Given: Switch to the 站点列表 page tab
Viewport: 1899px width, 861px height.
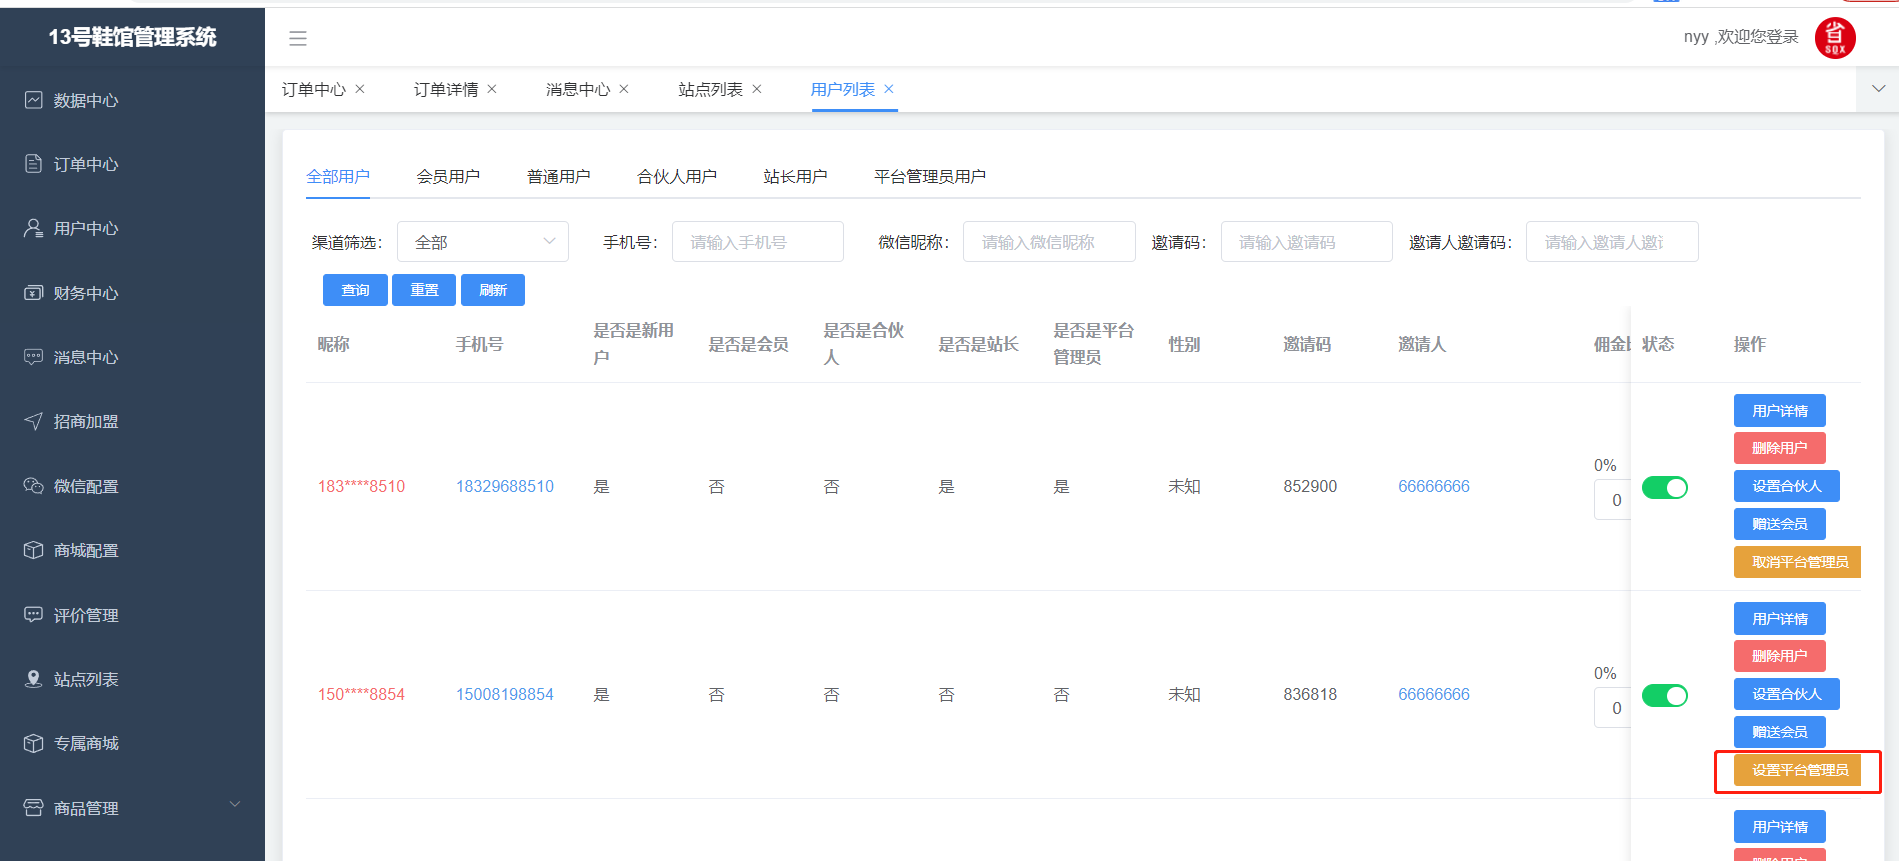Looking at the screenshot, I should [x=710, y=90].
